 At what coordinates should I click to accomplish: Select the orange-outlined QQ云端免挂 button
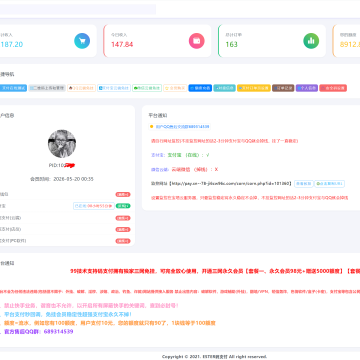[x=81, y=88]
